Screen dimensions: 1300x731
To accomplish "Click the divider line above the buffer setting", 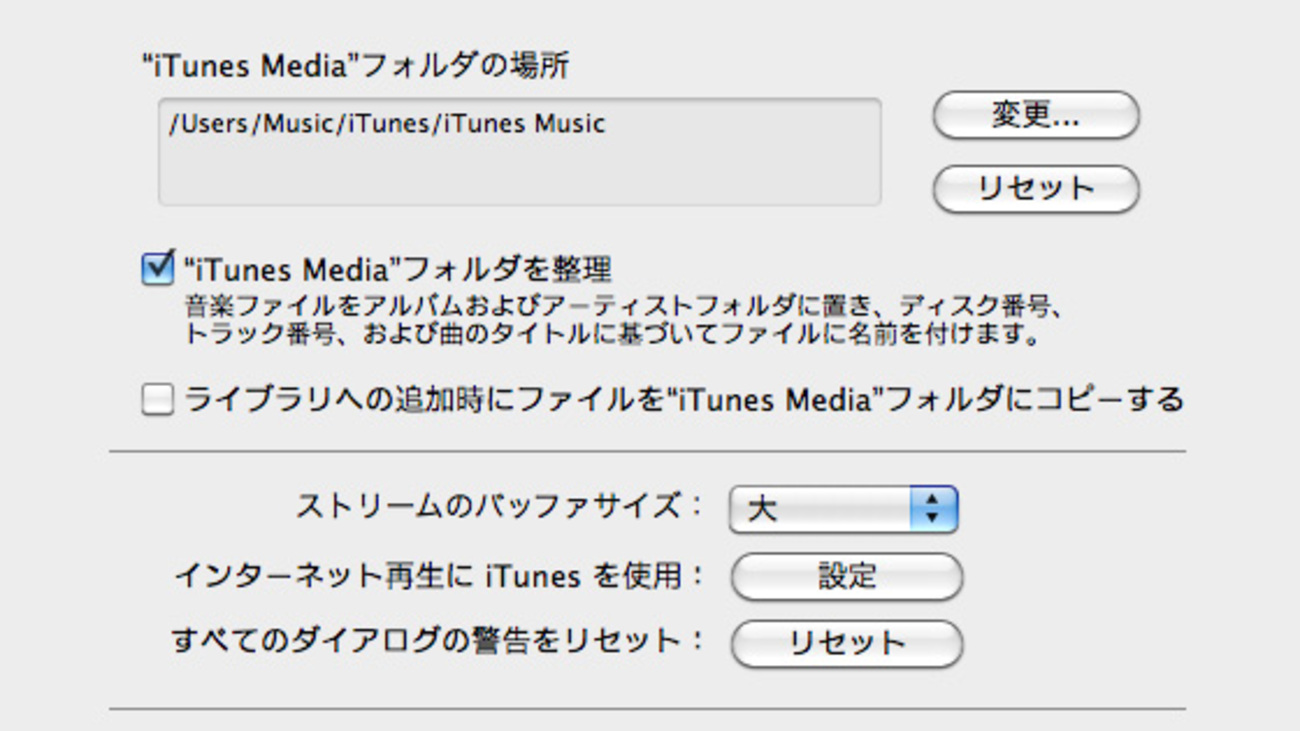I will tap(647, 451).
